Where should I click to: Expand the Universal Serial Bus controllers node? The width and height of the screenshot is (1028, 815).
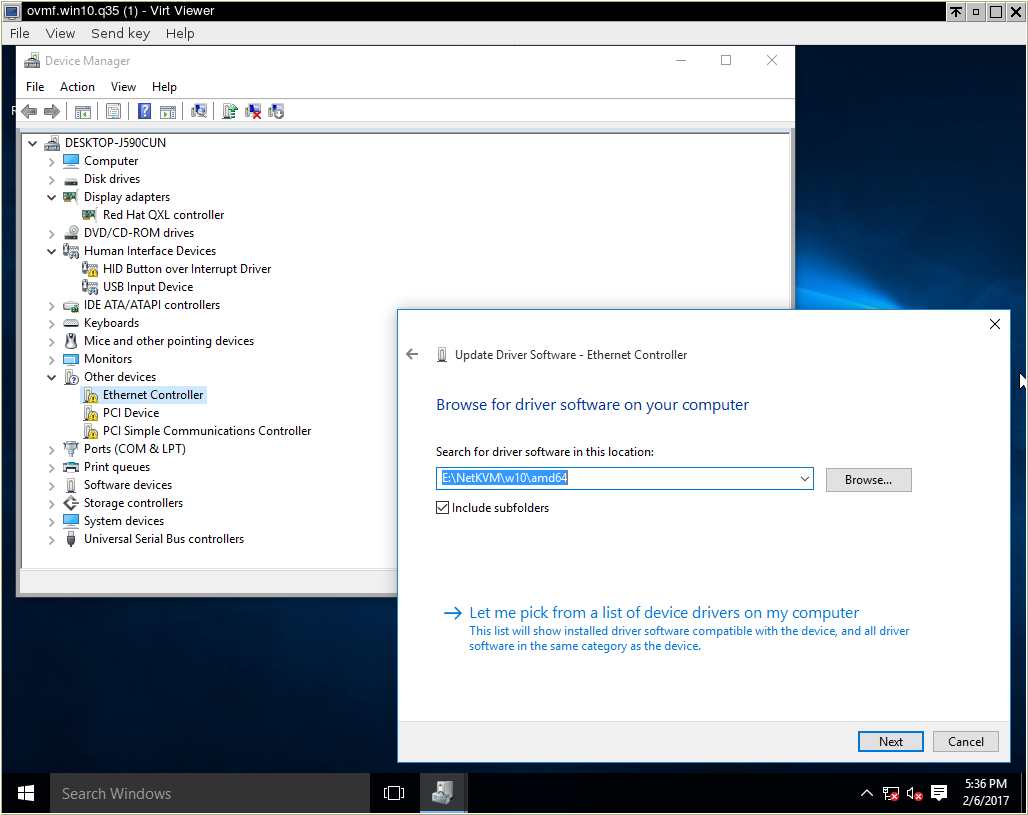(x=51, y=539)
